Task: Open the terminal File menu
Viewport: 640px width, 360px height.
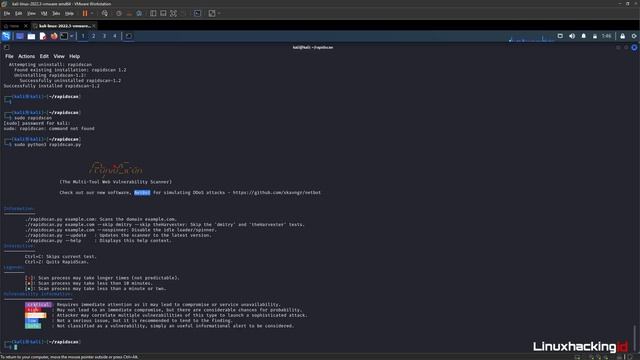Action: [x=9, y=56]
